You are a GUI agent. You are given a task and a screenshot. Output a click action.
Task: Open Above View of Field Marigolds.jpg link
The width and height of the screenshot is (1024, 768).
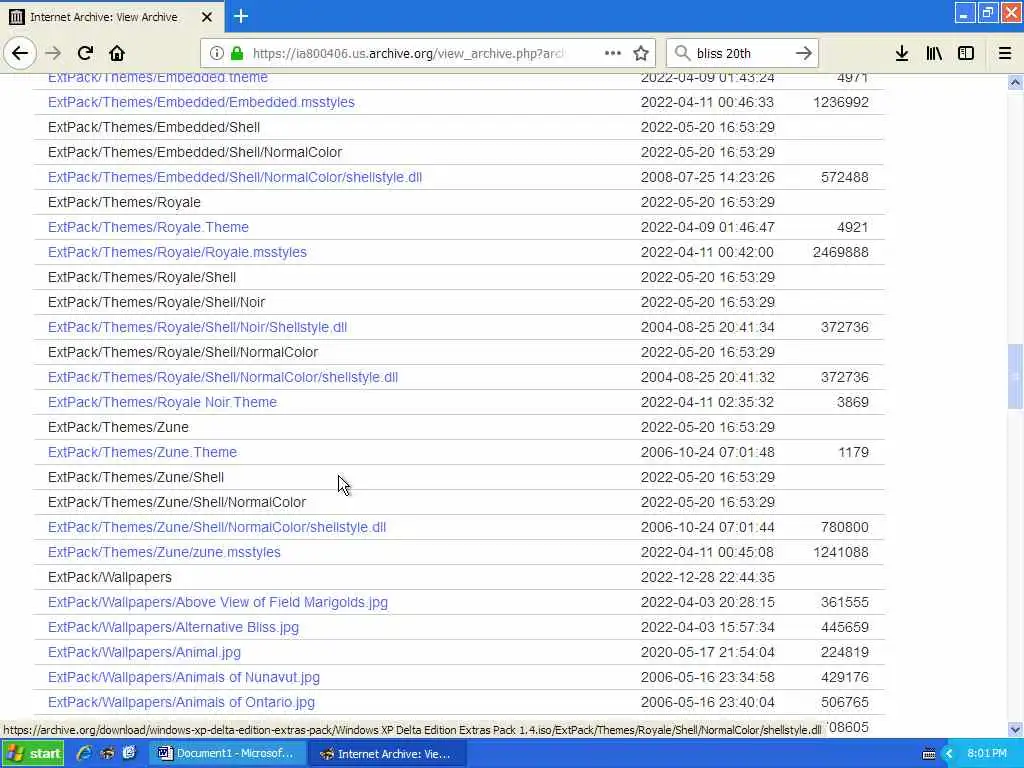pos(217,602)
